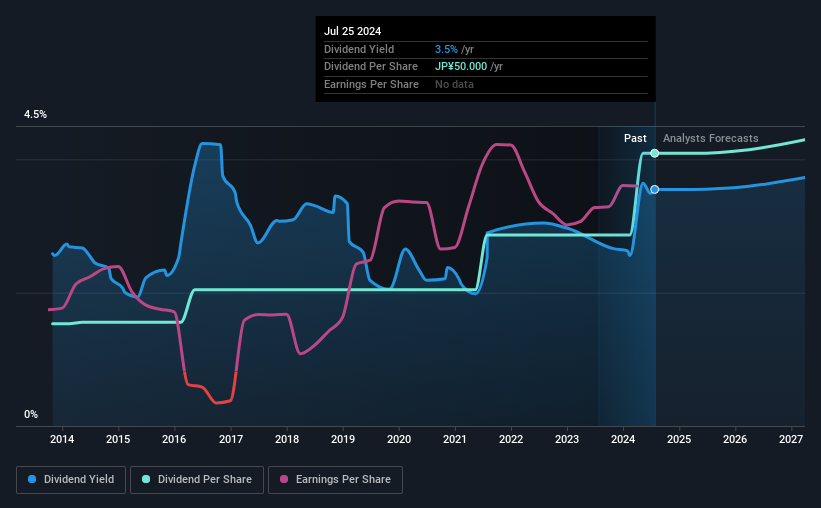Click the 0% y-axis label
821x508 pixels.
(31, 414)
